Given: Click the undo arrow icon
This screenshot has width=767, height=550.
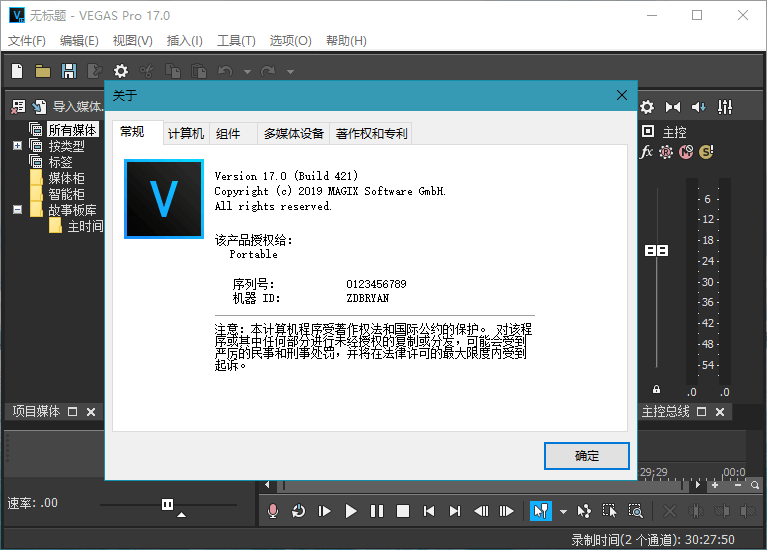Looking at the screenshot, I should point(225,71).
